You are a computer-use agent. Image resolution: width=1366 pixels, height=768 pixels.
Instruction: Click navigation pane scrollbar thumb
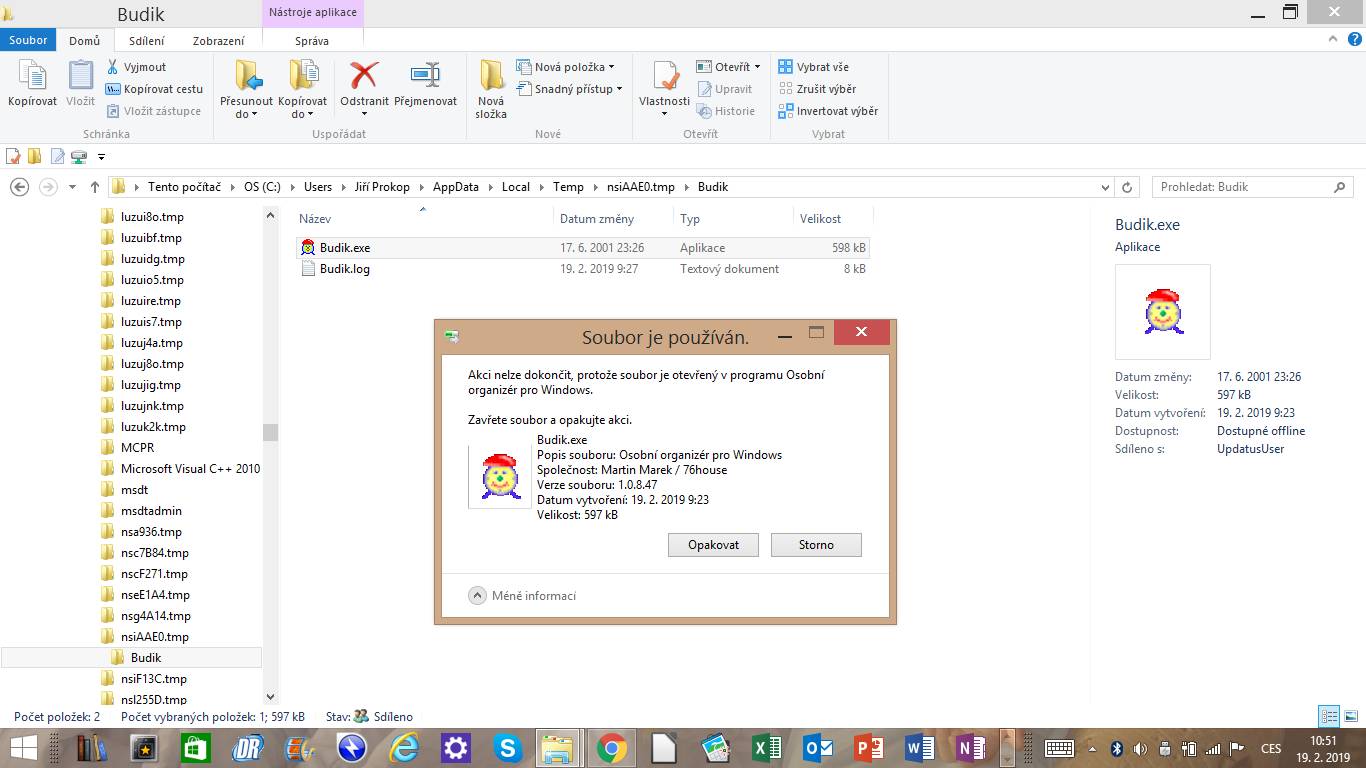pyautogui.click(x=270, y=432)
